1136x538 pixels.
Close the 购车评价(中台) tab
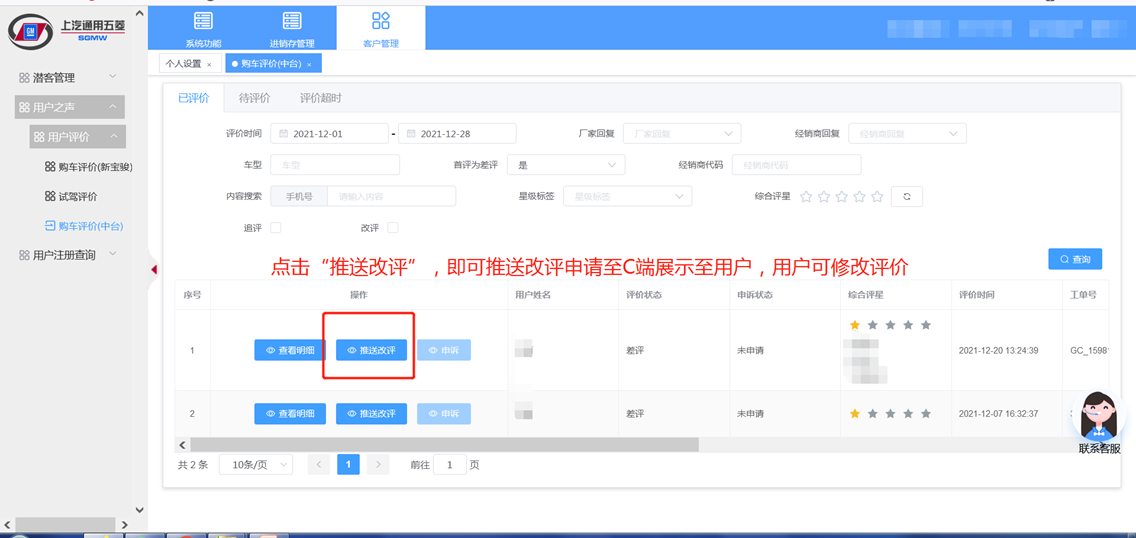309,64
